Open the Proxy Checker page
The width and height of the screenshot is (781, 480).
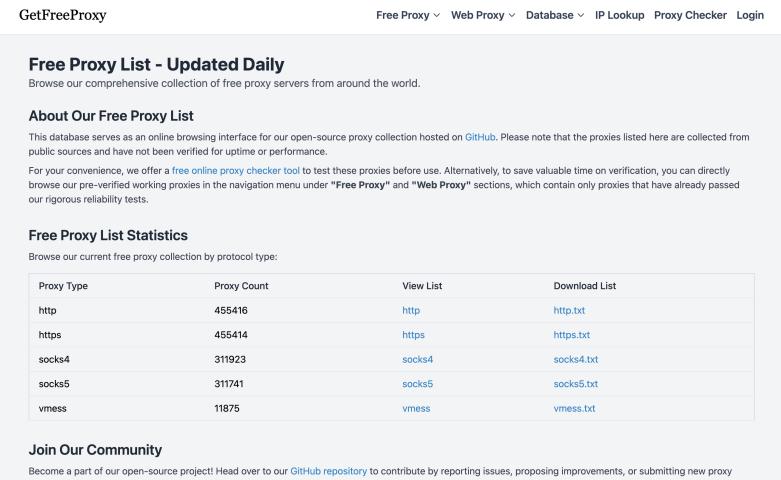click(690, 15)
